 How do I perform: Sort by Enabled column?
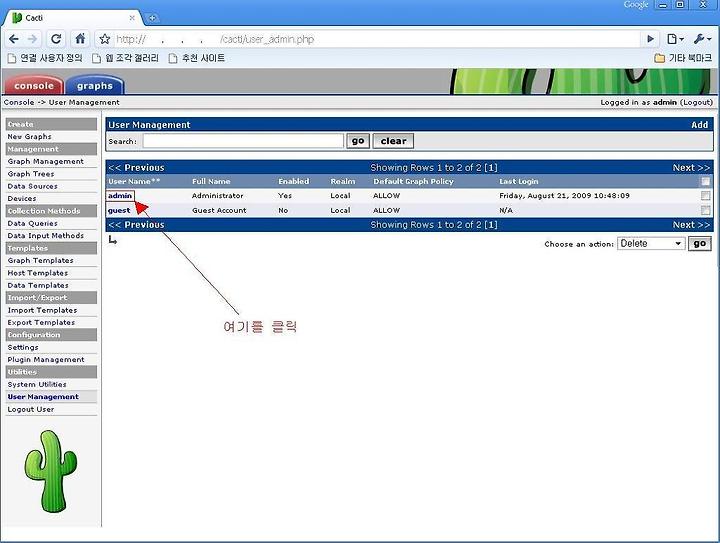(x=293, y=181)
